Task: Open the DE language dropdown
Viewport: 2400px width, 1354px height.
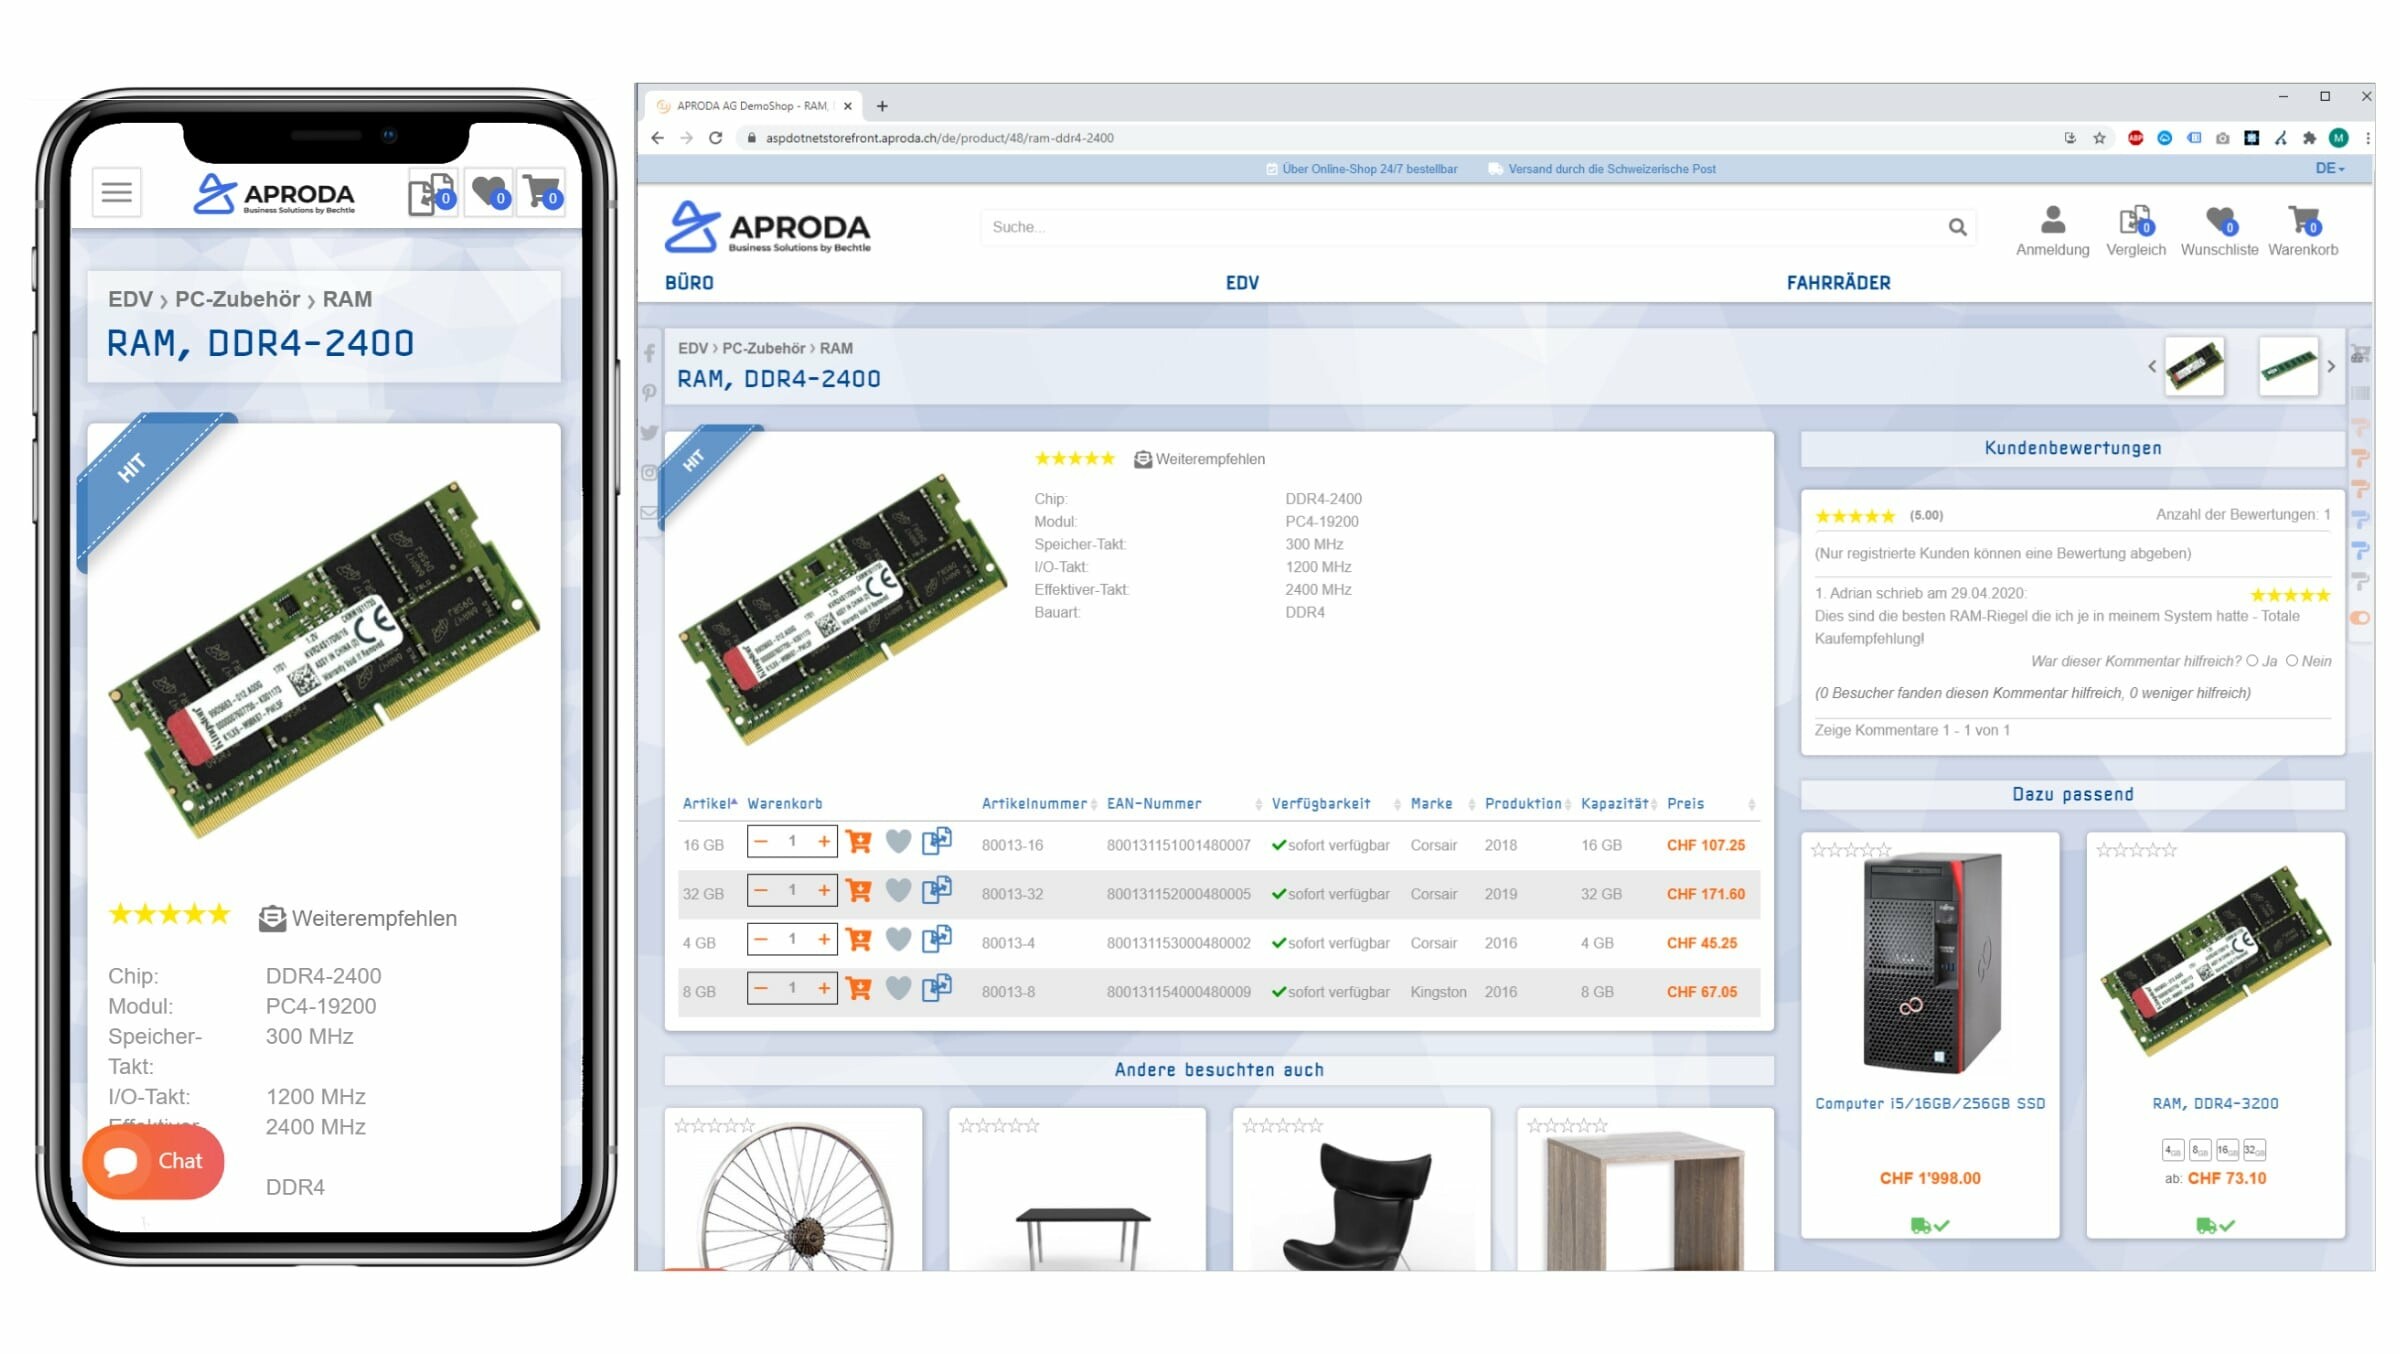Action: coord(2329,169)
